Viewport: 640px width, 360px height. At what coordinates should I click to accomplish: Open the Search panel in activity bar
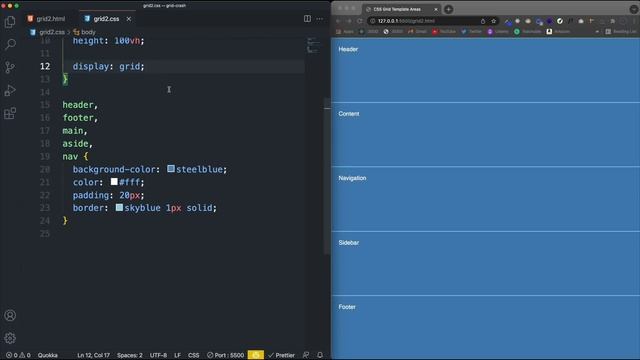(x=10, y=44)
